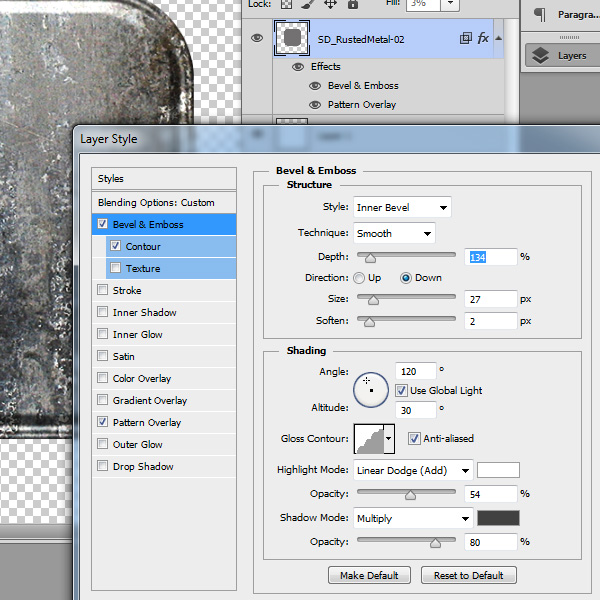Viewport: 600px width, 600px height.
Task: Click highlight Opacity value field showing 54
Action: [491, 494]
